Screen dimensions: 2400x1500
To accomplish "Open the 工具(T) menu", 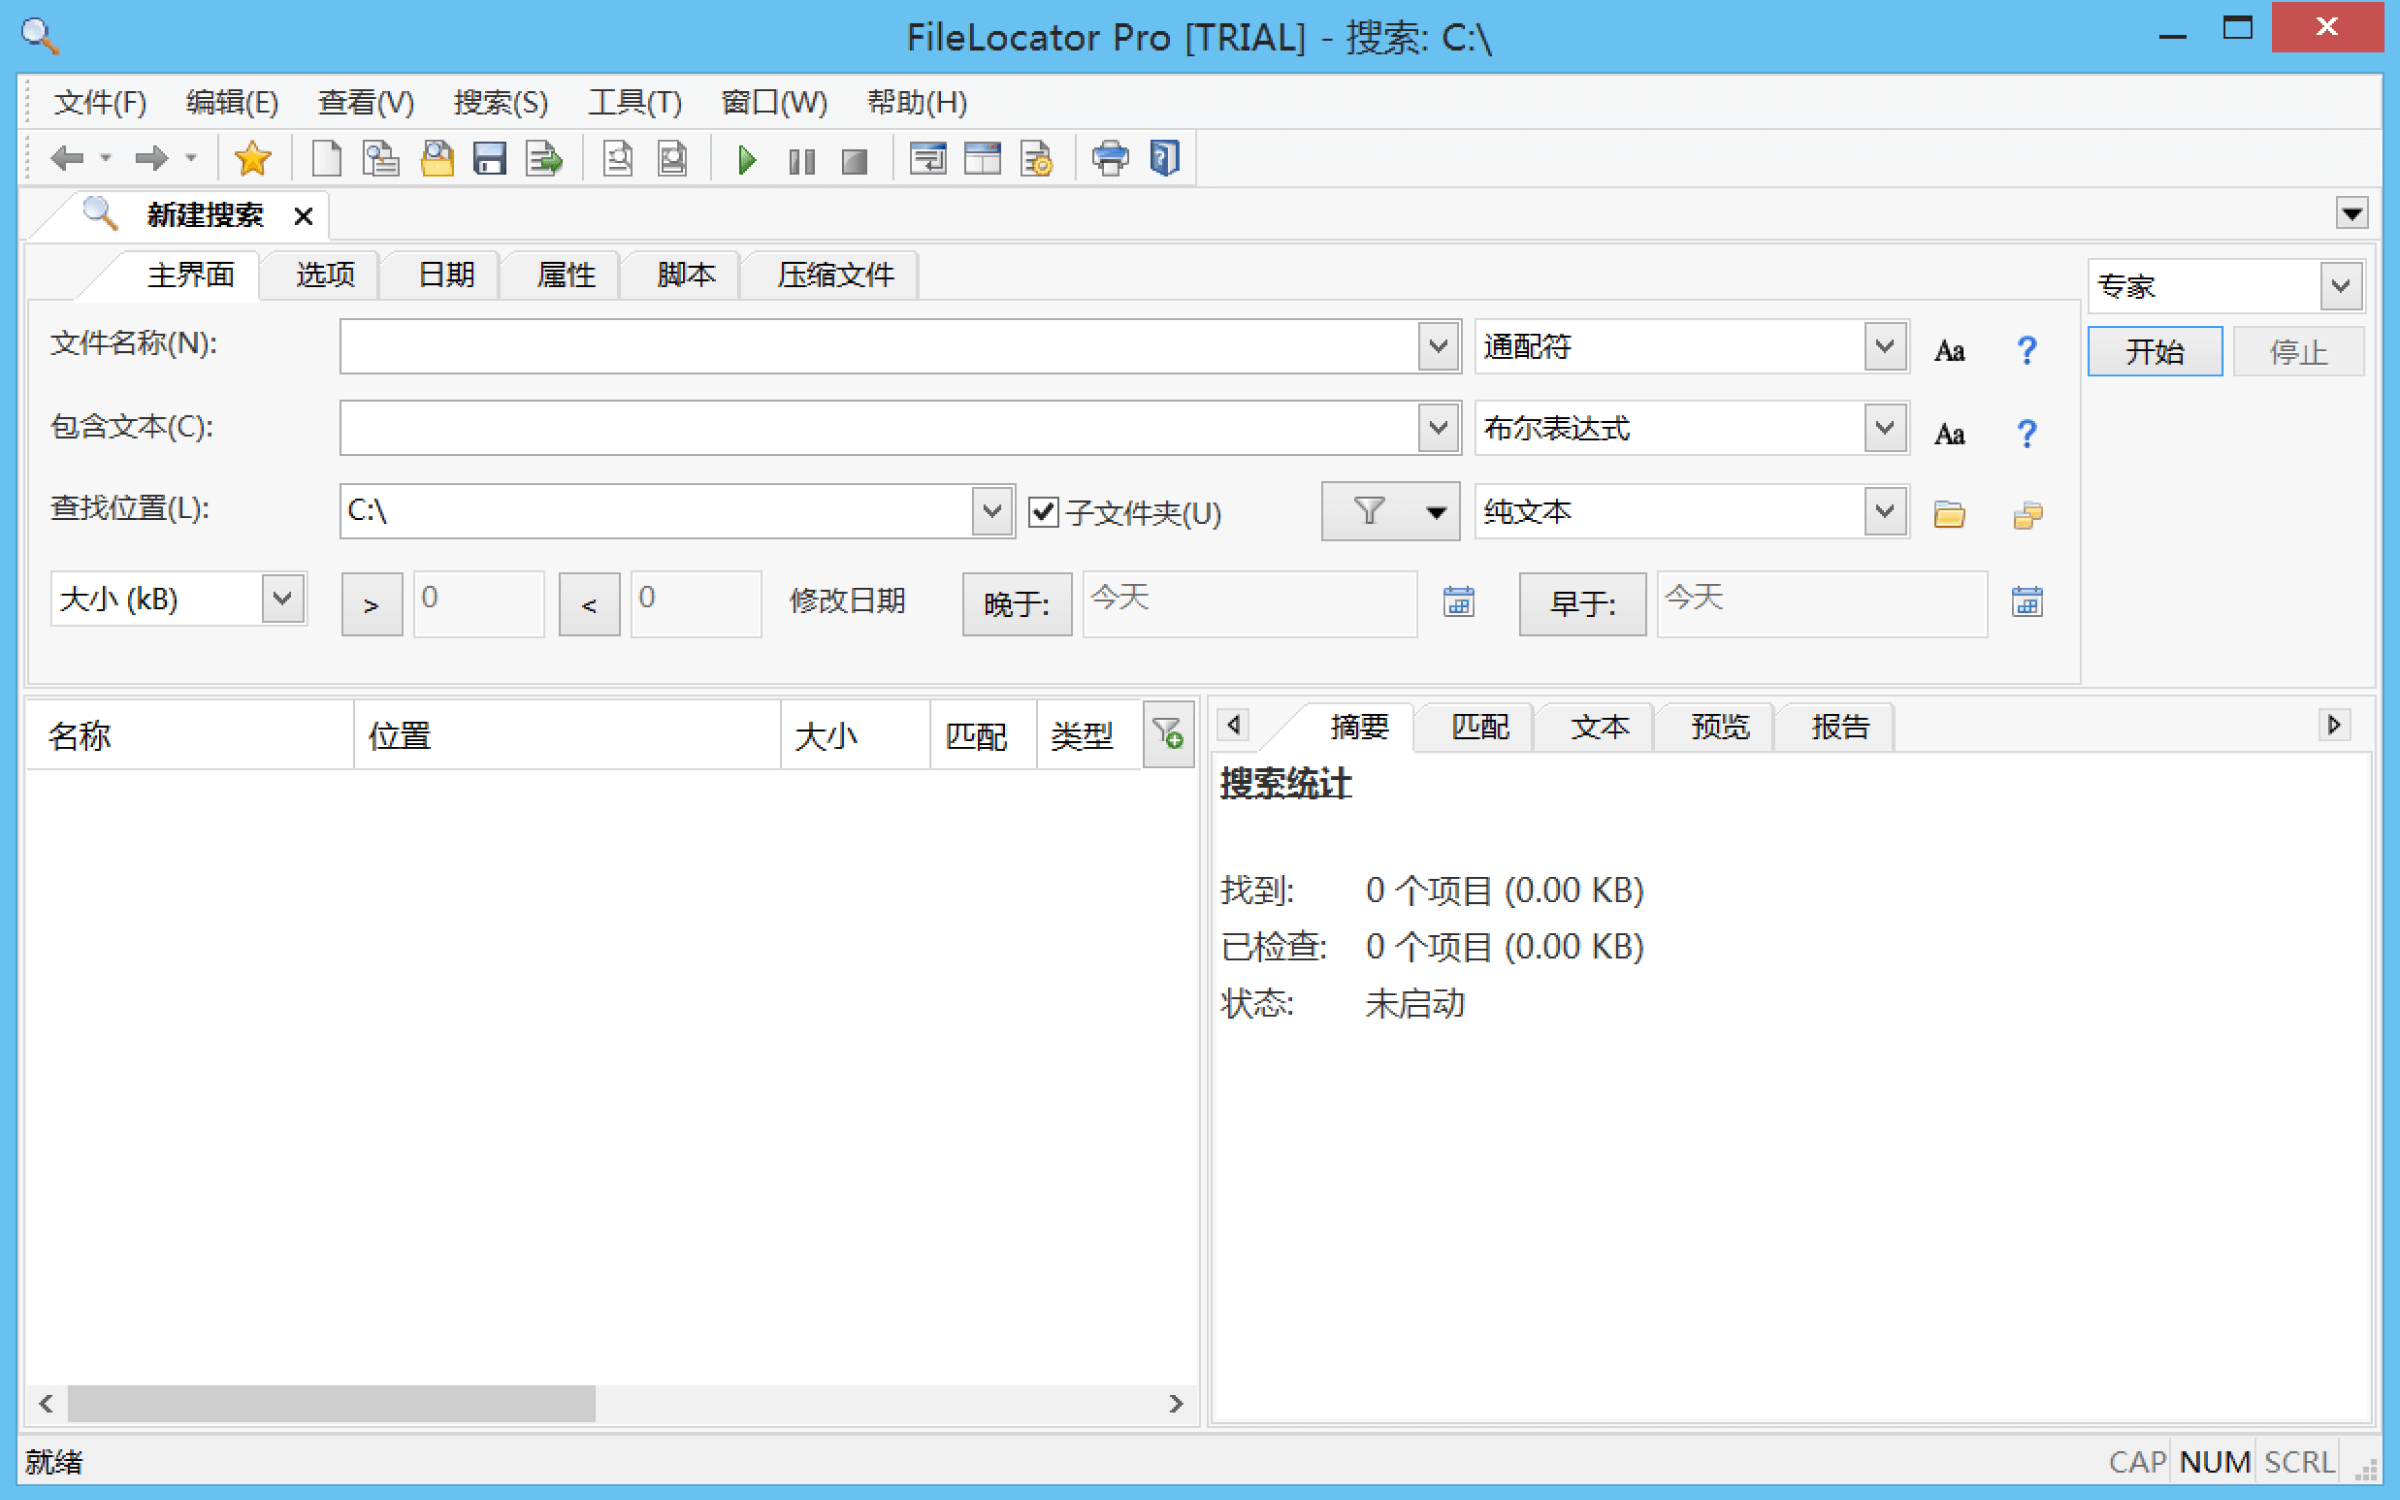I will pyautogui.click(x=635, y=102).
